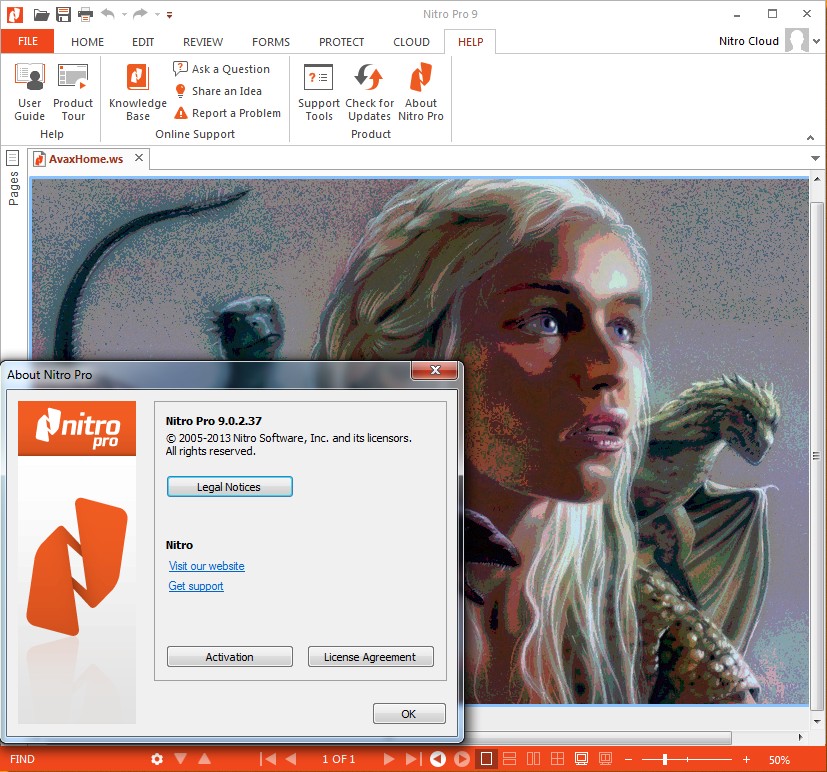The width and height of the screenshot is (827, 772).
Task: Close the About Nitro Pro dialog
Action: [x=435, y=370]
